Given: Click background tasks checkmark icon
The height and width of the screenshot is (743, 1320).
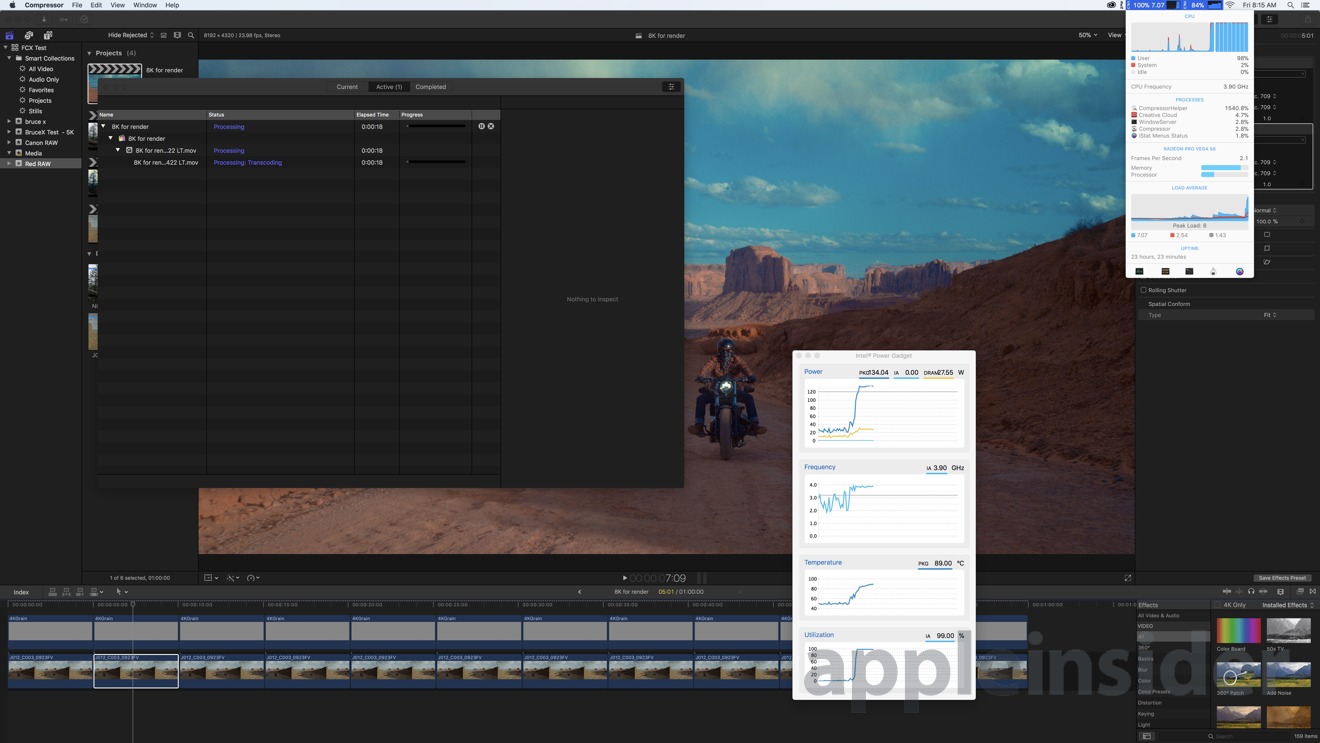Looking at the screenshot, I should click(x=84, y=19).
